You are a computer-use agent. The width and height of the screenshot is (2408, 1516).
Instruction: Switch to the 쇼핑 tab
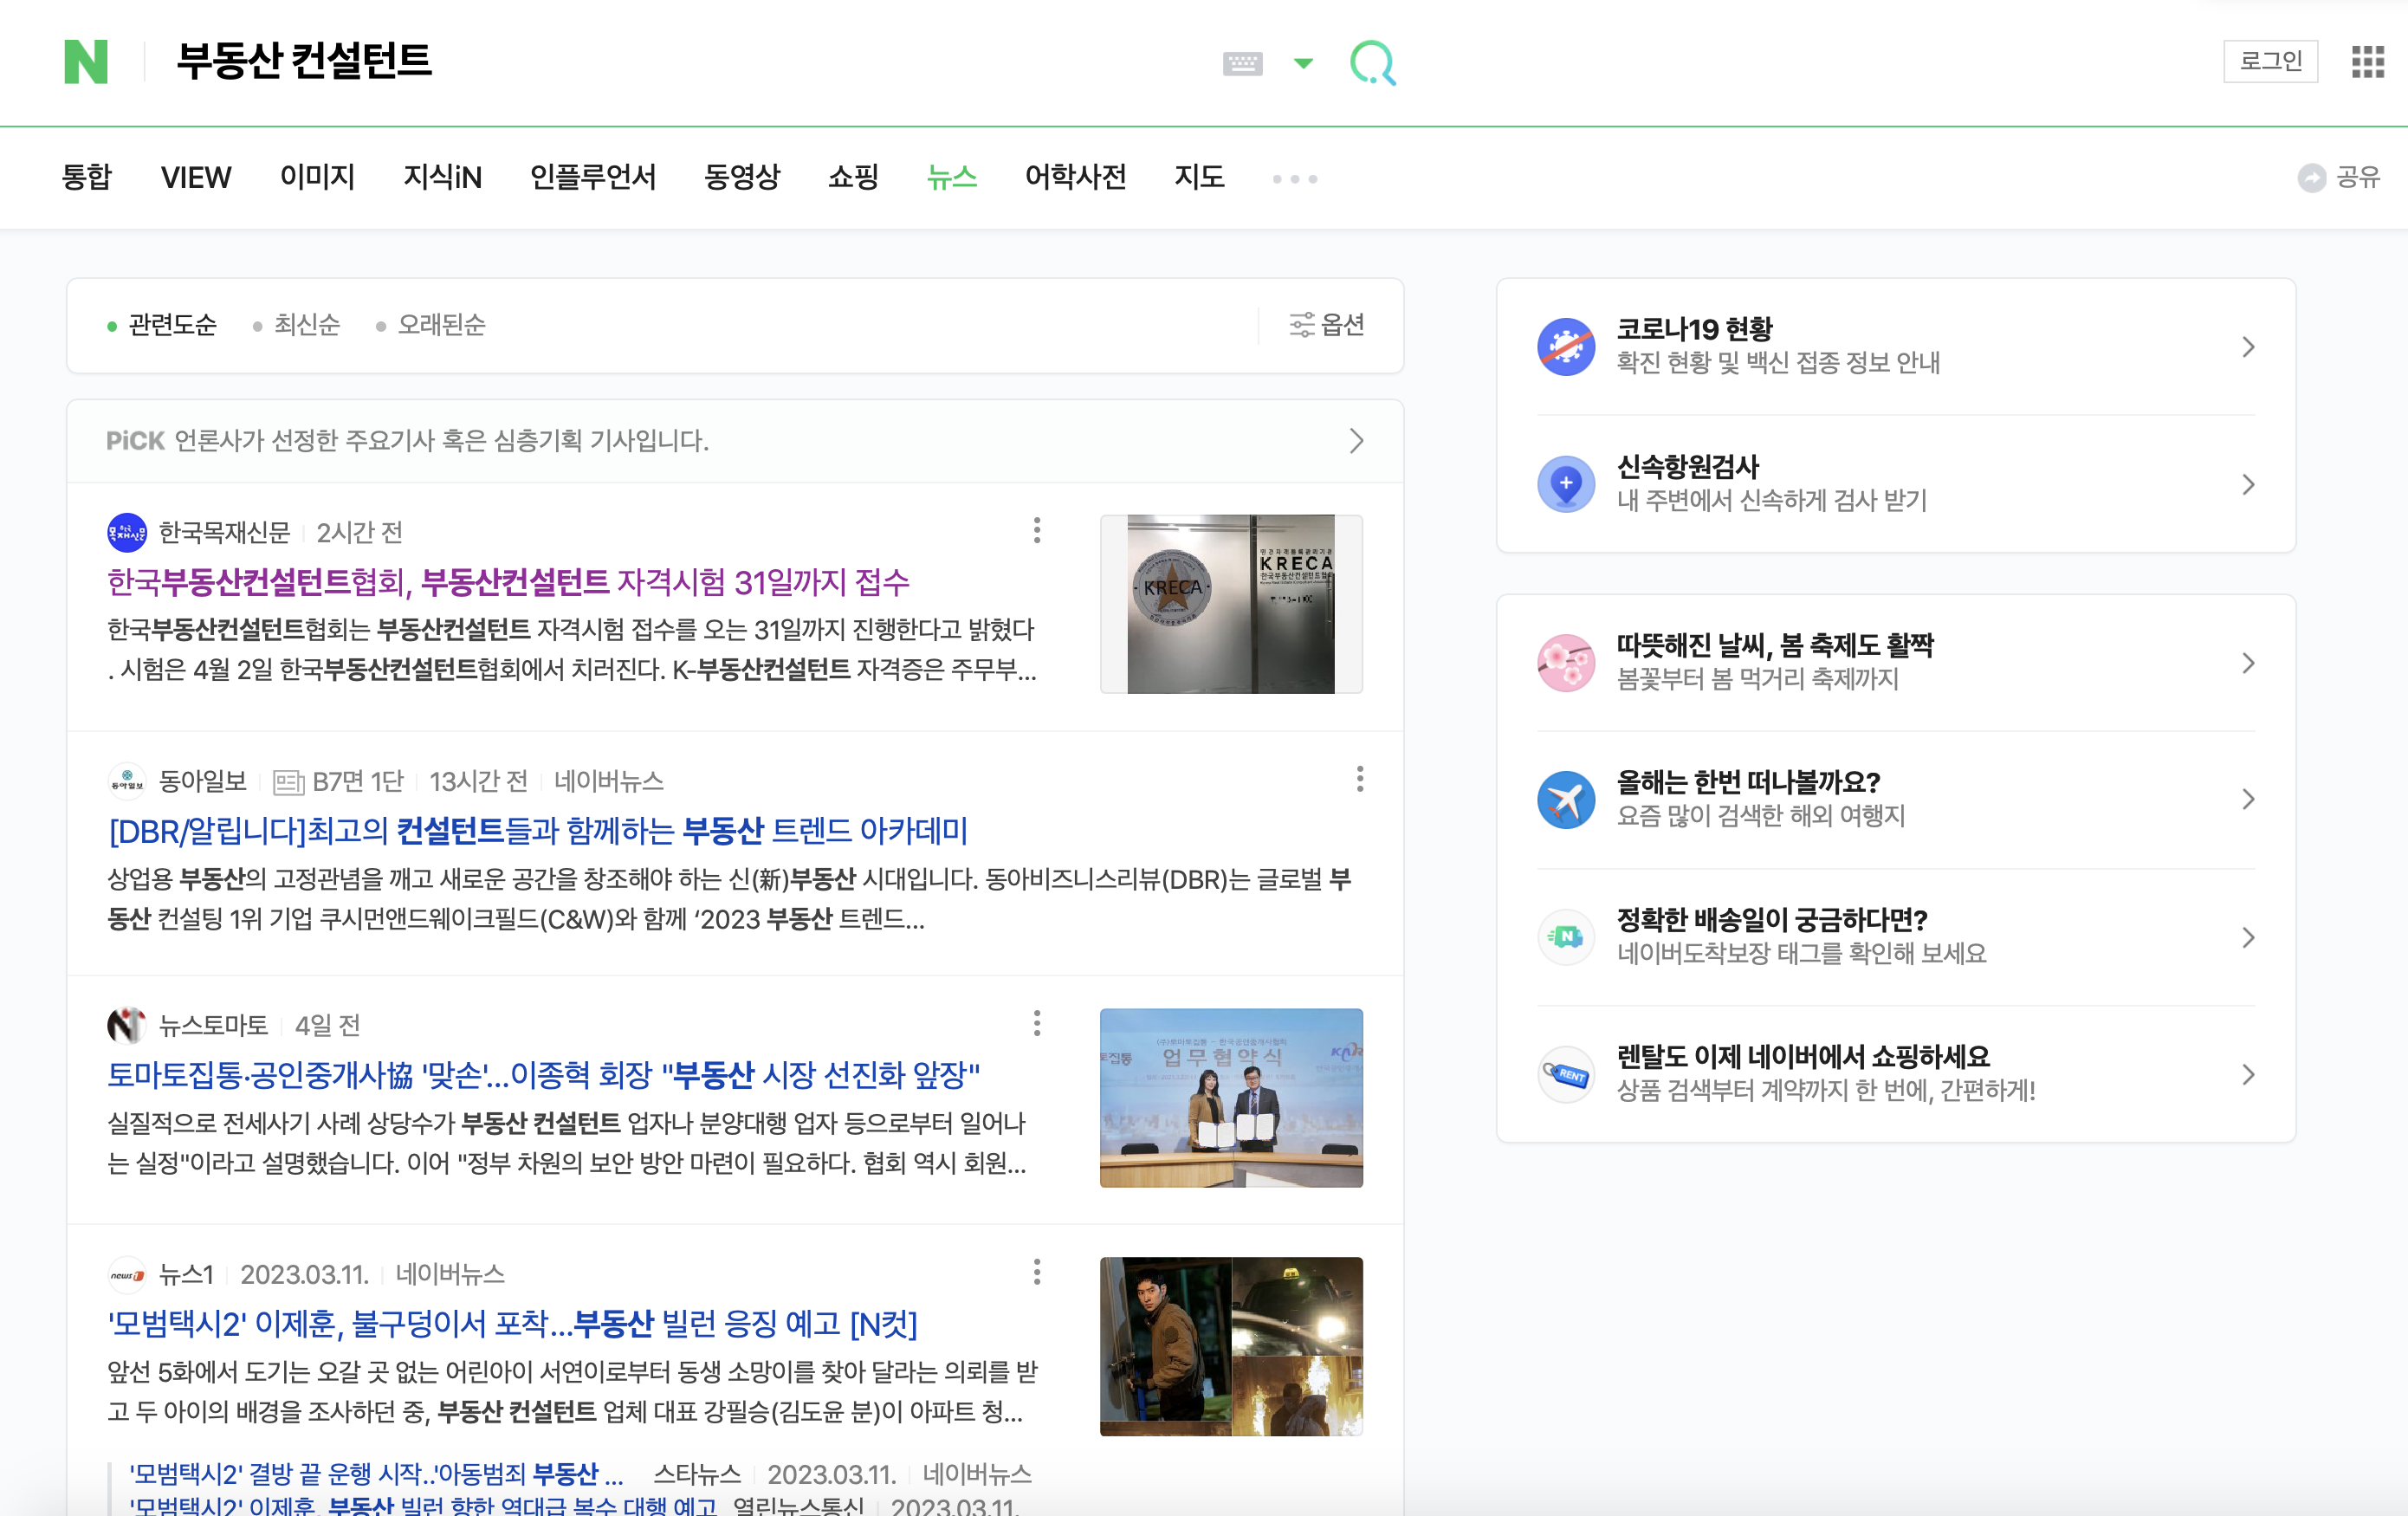853,177
